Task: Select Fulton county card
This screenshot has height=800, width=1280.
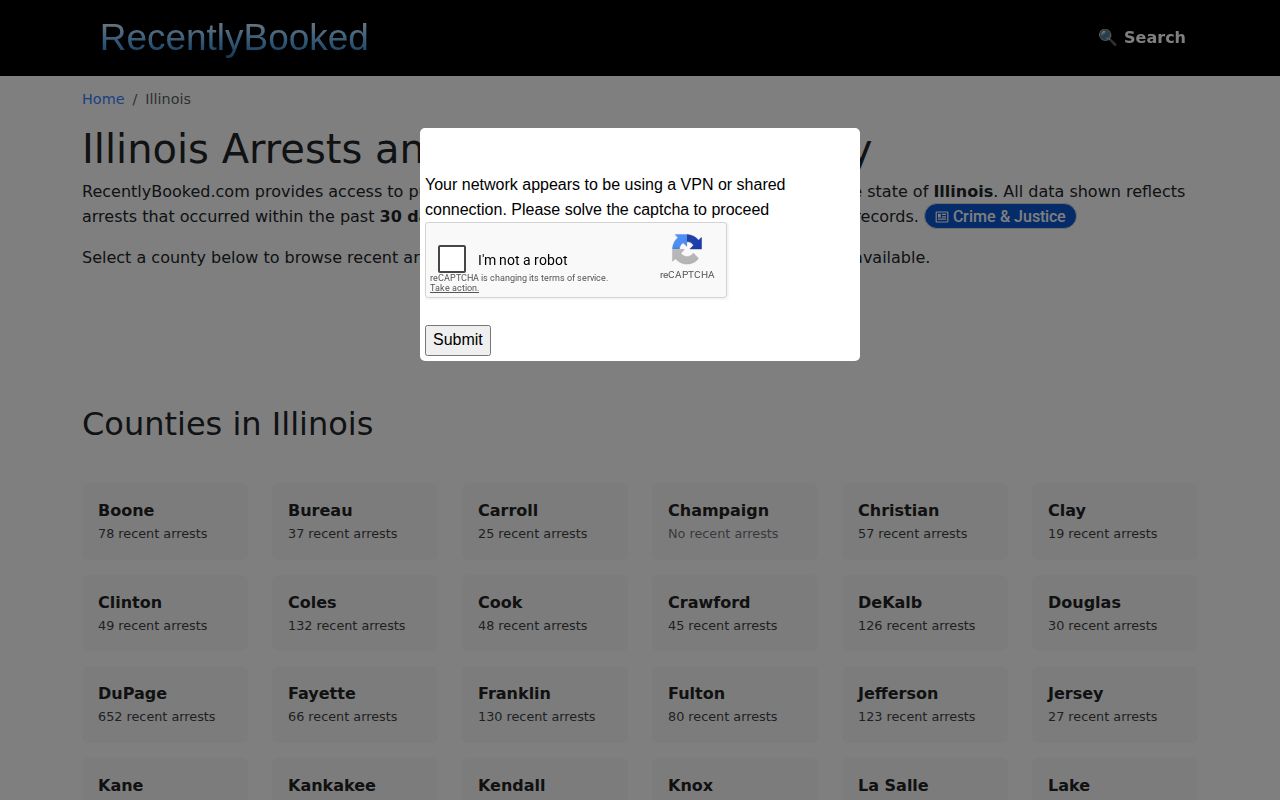Action: [x=735, y=704]
